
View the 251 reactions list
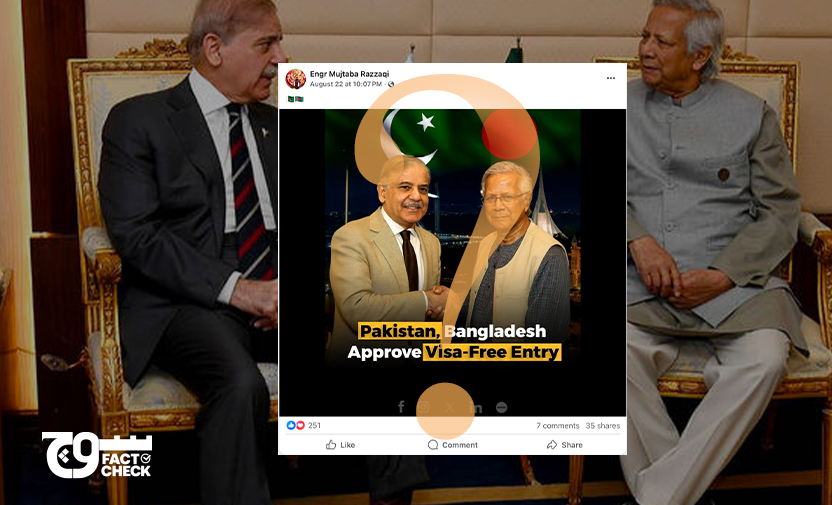[314, 425]
